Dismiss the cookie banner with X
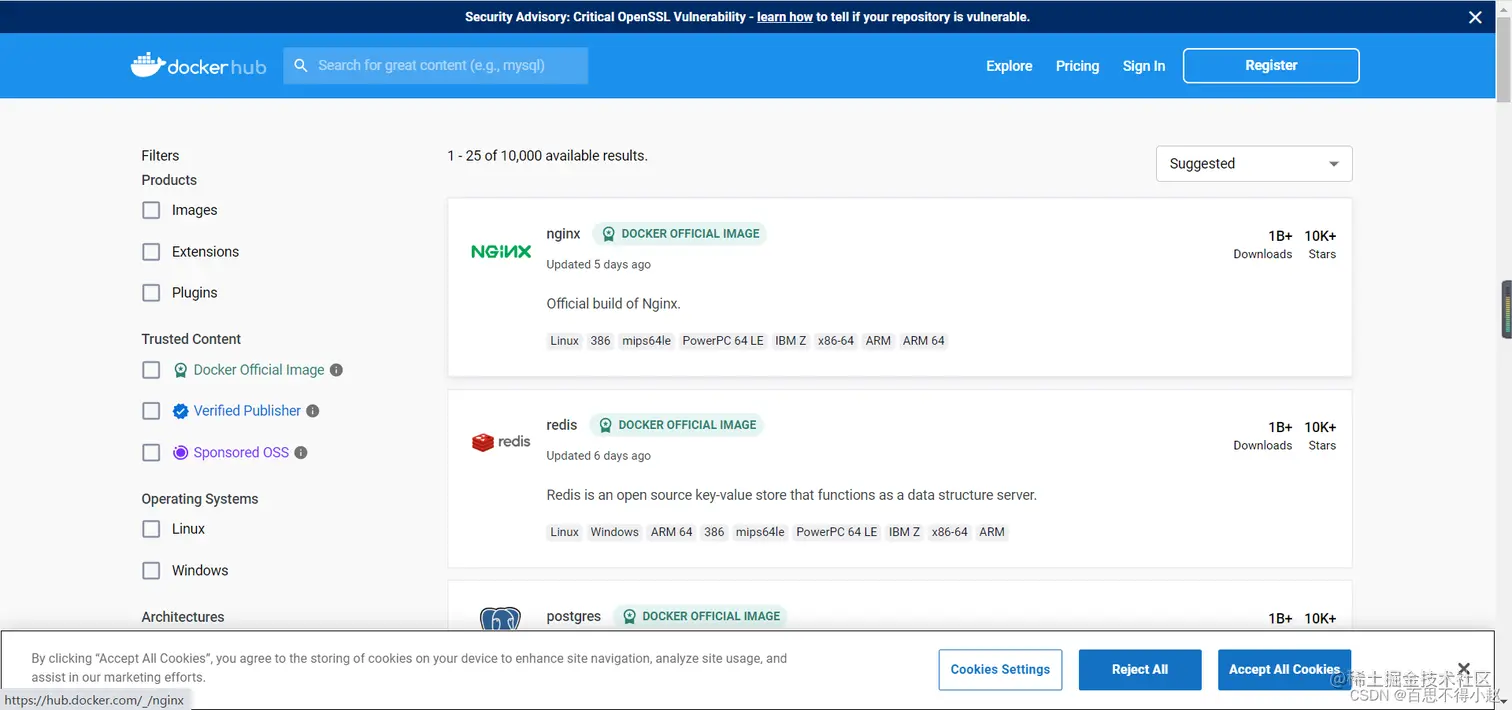1512x710 pixels. (1464, 669)
